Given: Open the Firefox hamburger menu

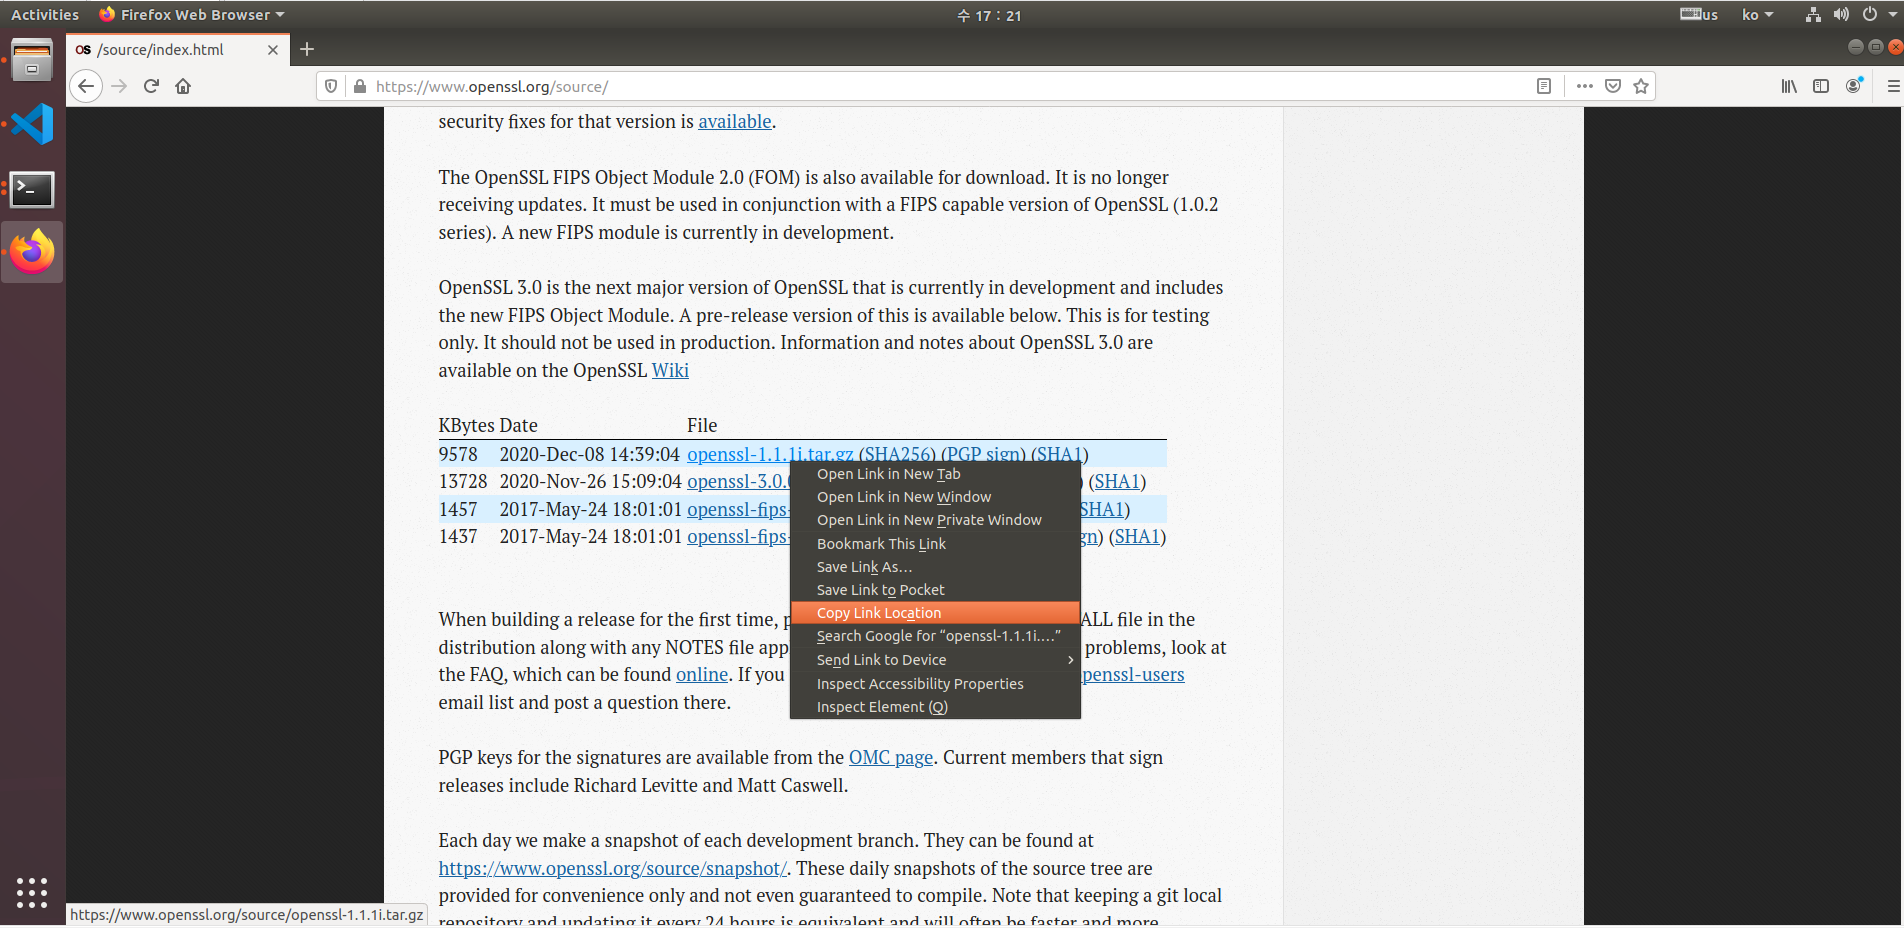Looking at the screenshot, I should [1893, 86].
